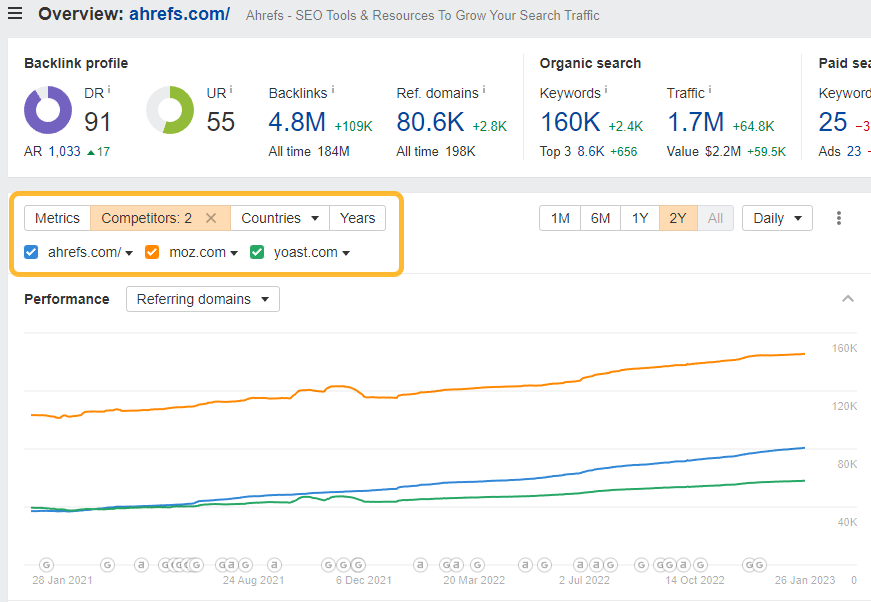Click the info icon beside Keywords

coord(608,88)
